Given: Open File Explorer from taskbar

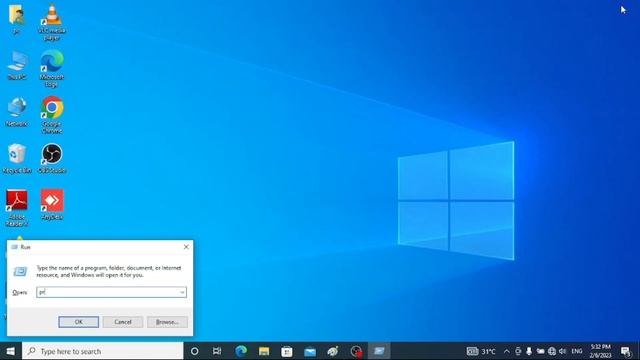Looking at the screenshot, I should tap(264, 351).
